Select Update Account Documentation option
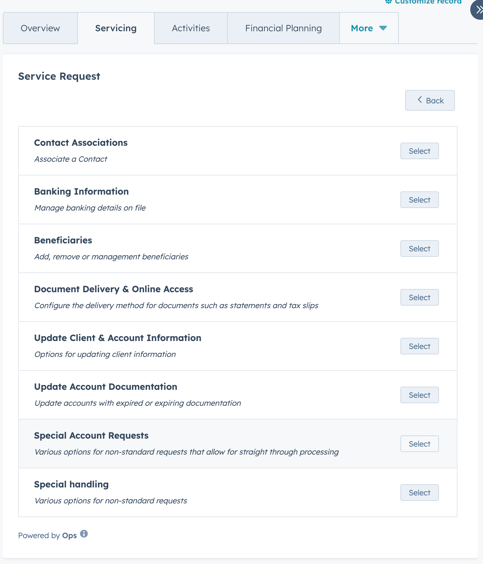The image size is (483, 564). (419, 395)
